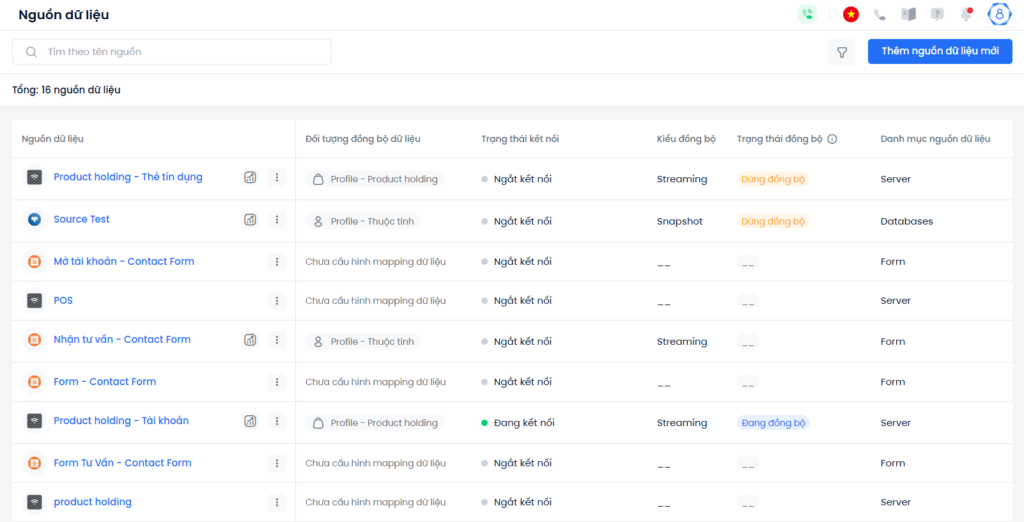The image size is (1024, 522).
Task: Open three-dot menu for POS row
Action: [x=277, y=301]
